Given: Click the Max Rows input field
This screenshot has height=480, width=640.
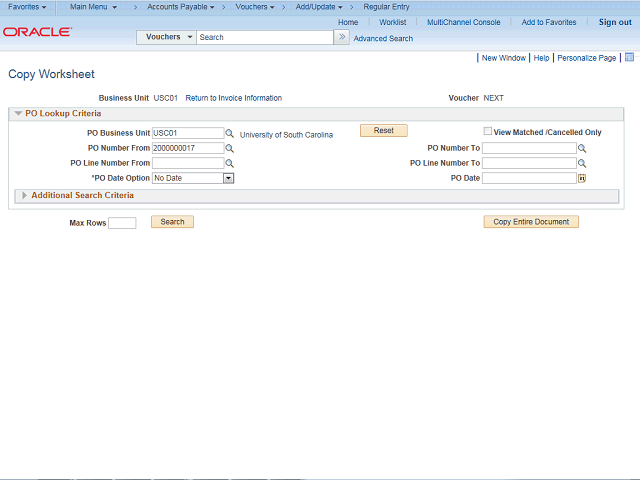Looking at the screenshot, I should click(122, 223).
